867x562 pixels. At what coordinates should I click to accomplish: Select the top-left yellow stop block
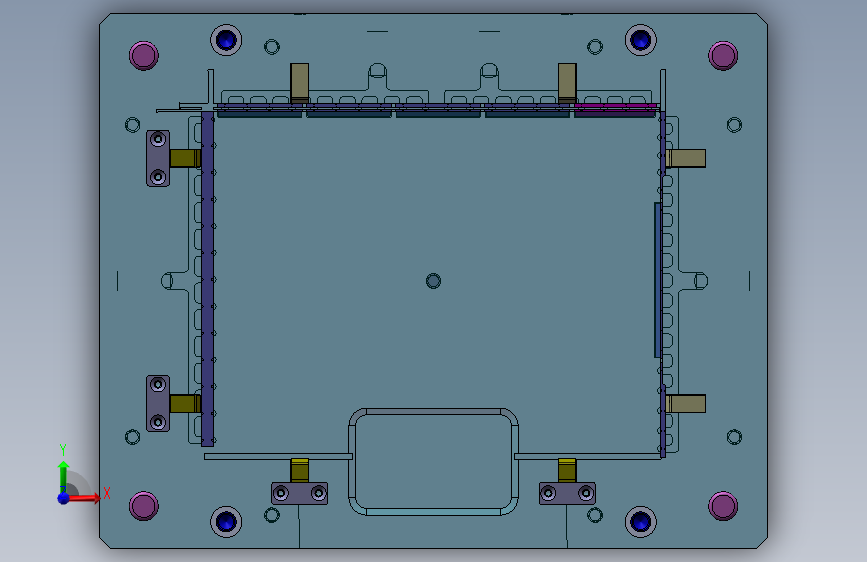pos(300,83)
